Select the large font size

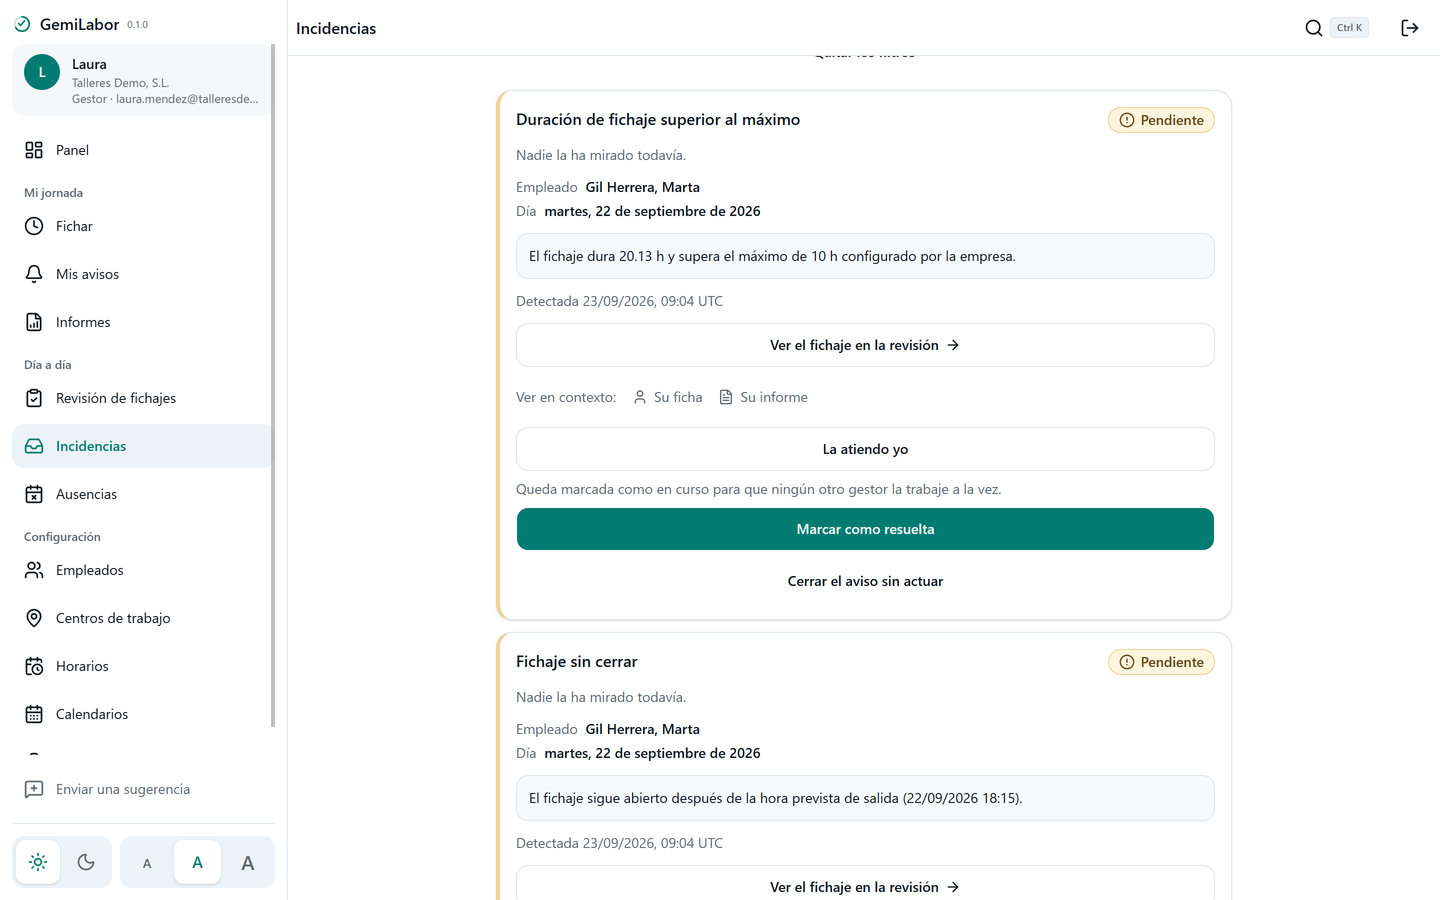point(248,862)
